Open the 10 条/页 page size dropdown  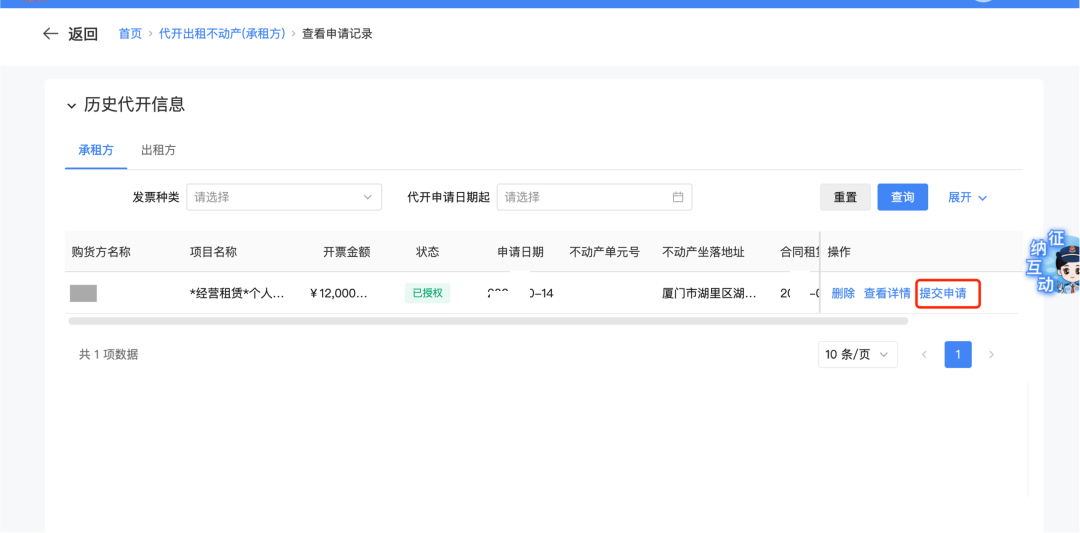pos(858,355)
